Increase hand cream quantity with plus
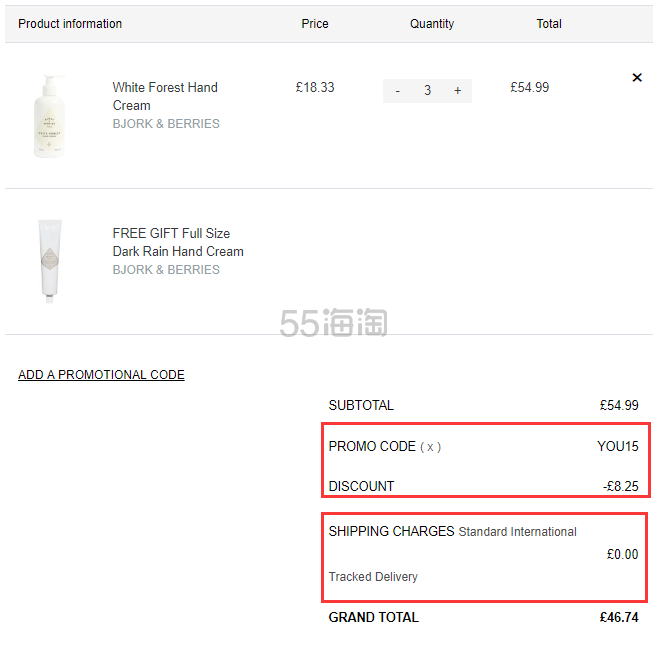668x646 pixels. click(x=457, y=91)
